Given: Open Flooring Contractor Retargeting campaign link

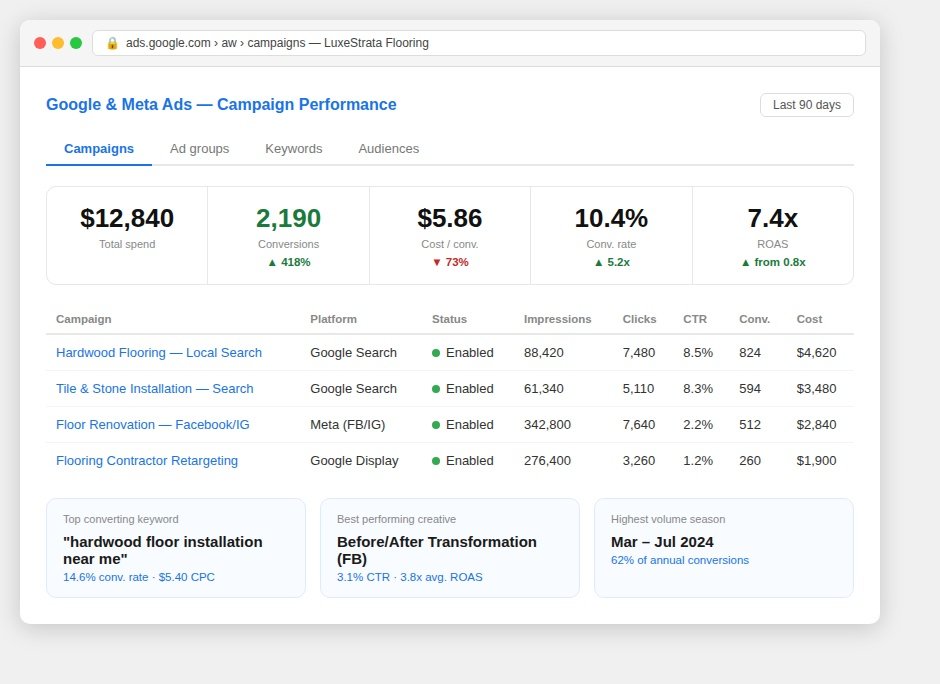Looking at the screenshot, I should pos(147,461).
